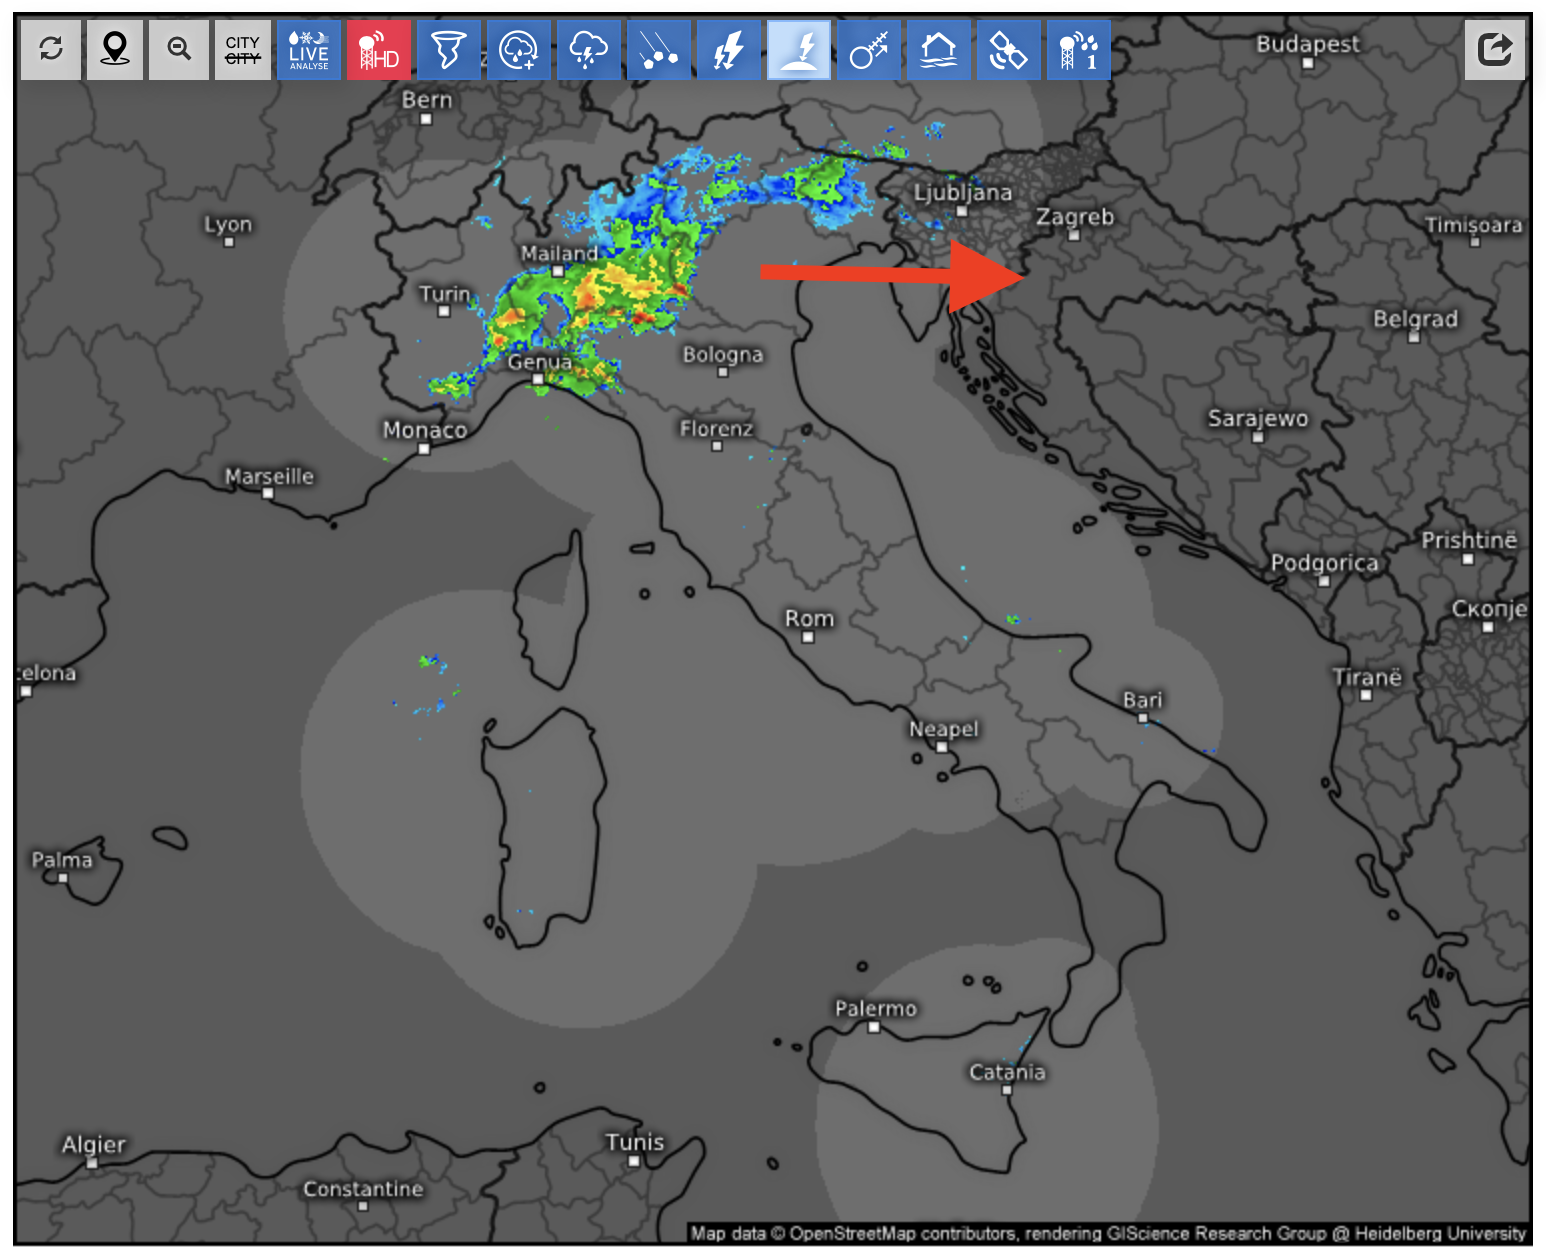Click the Zagreb city marker

tap(1074, 236)
